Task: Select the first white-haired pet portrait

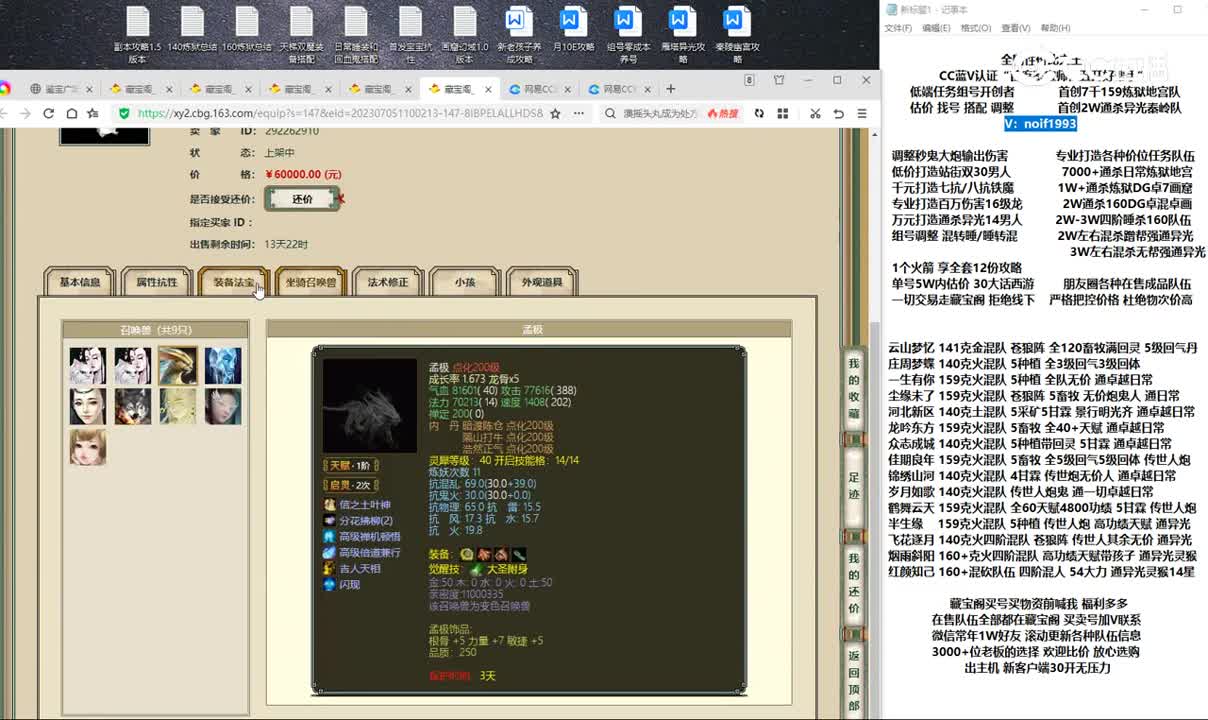Action: [87, 365]
